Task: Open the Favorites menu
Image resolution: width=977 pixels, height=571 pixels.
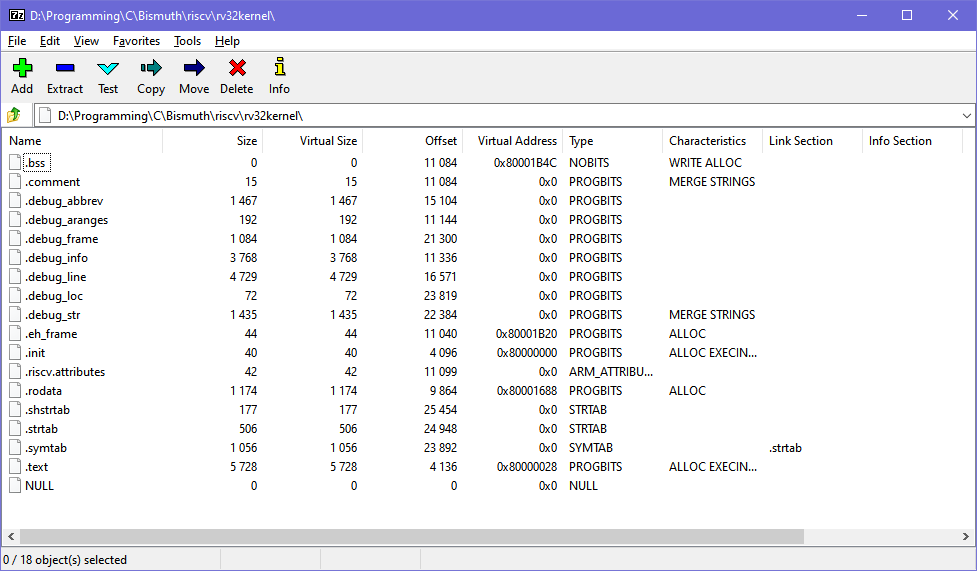Action: [x=136, y=41]
